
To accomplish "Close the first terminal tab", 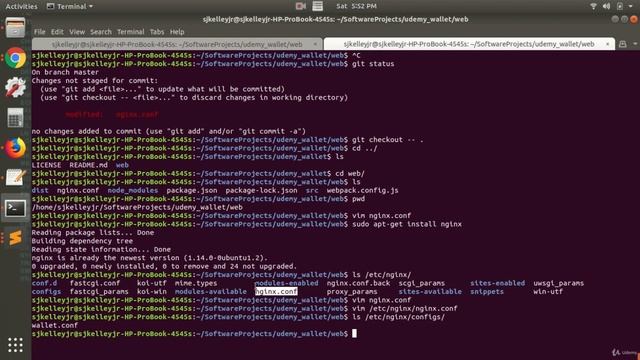I will coord(315,44).
